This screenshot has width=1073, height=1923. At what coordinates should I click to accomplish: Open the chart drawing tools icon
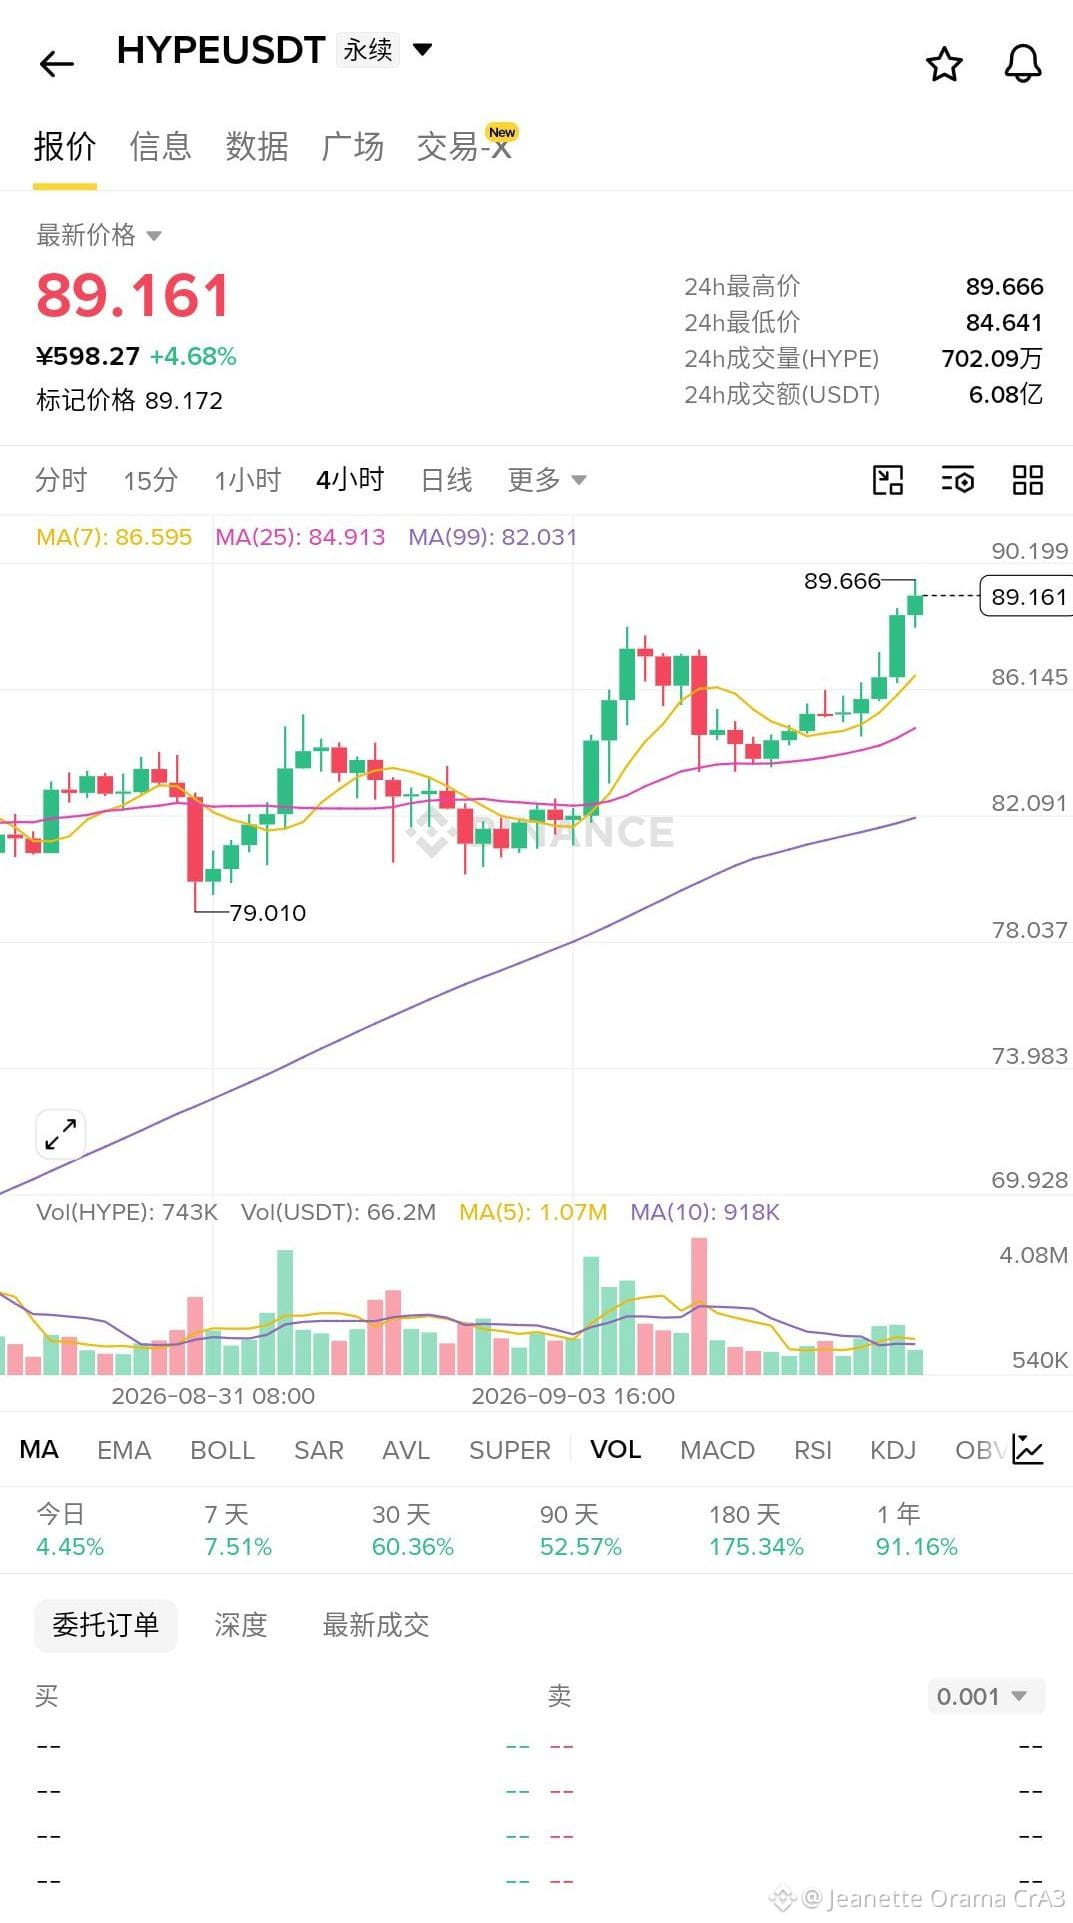888,480
